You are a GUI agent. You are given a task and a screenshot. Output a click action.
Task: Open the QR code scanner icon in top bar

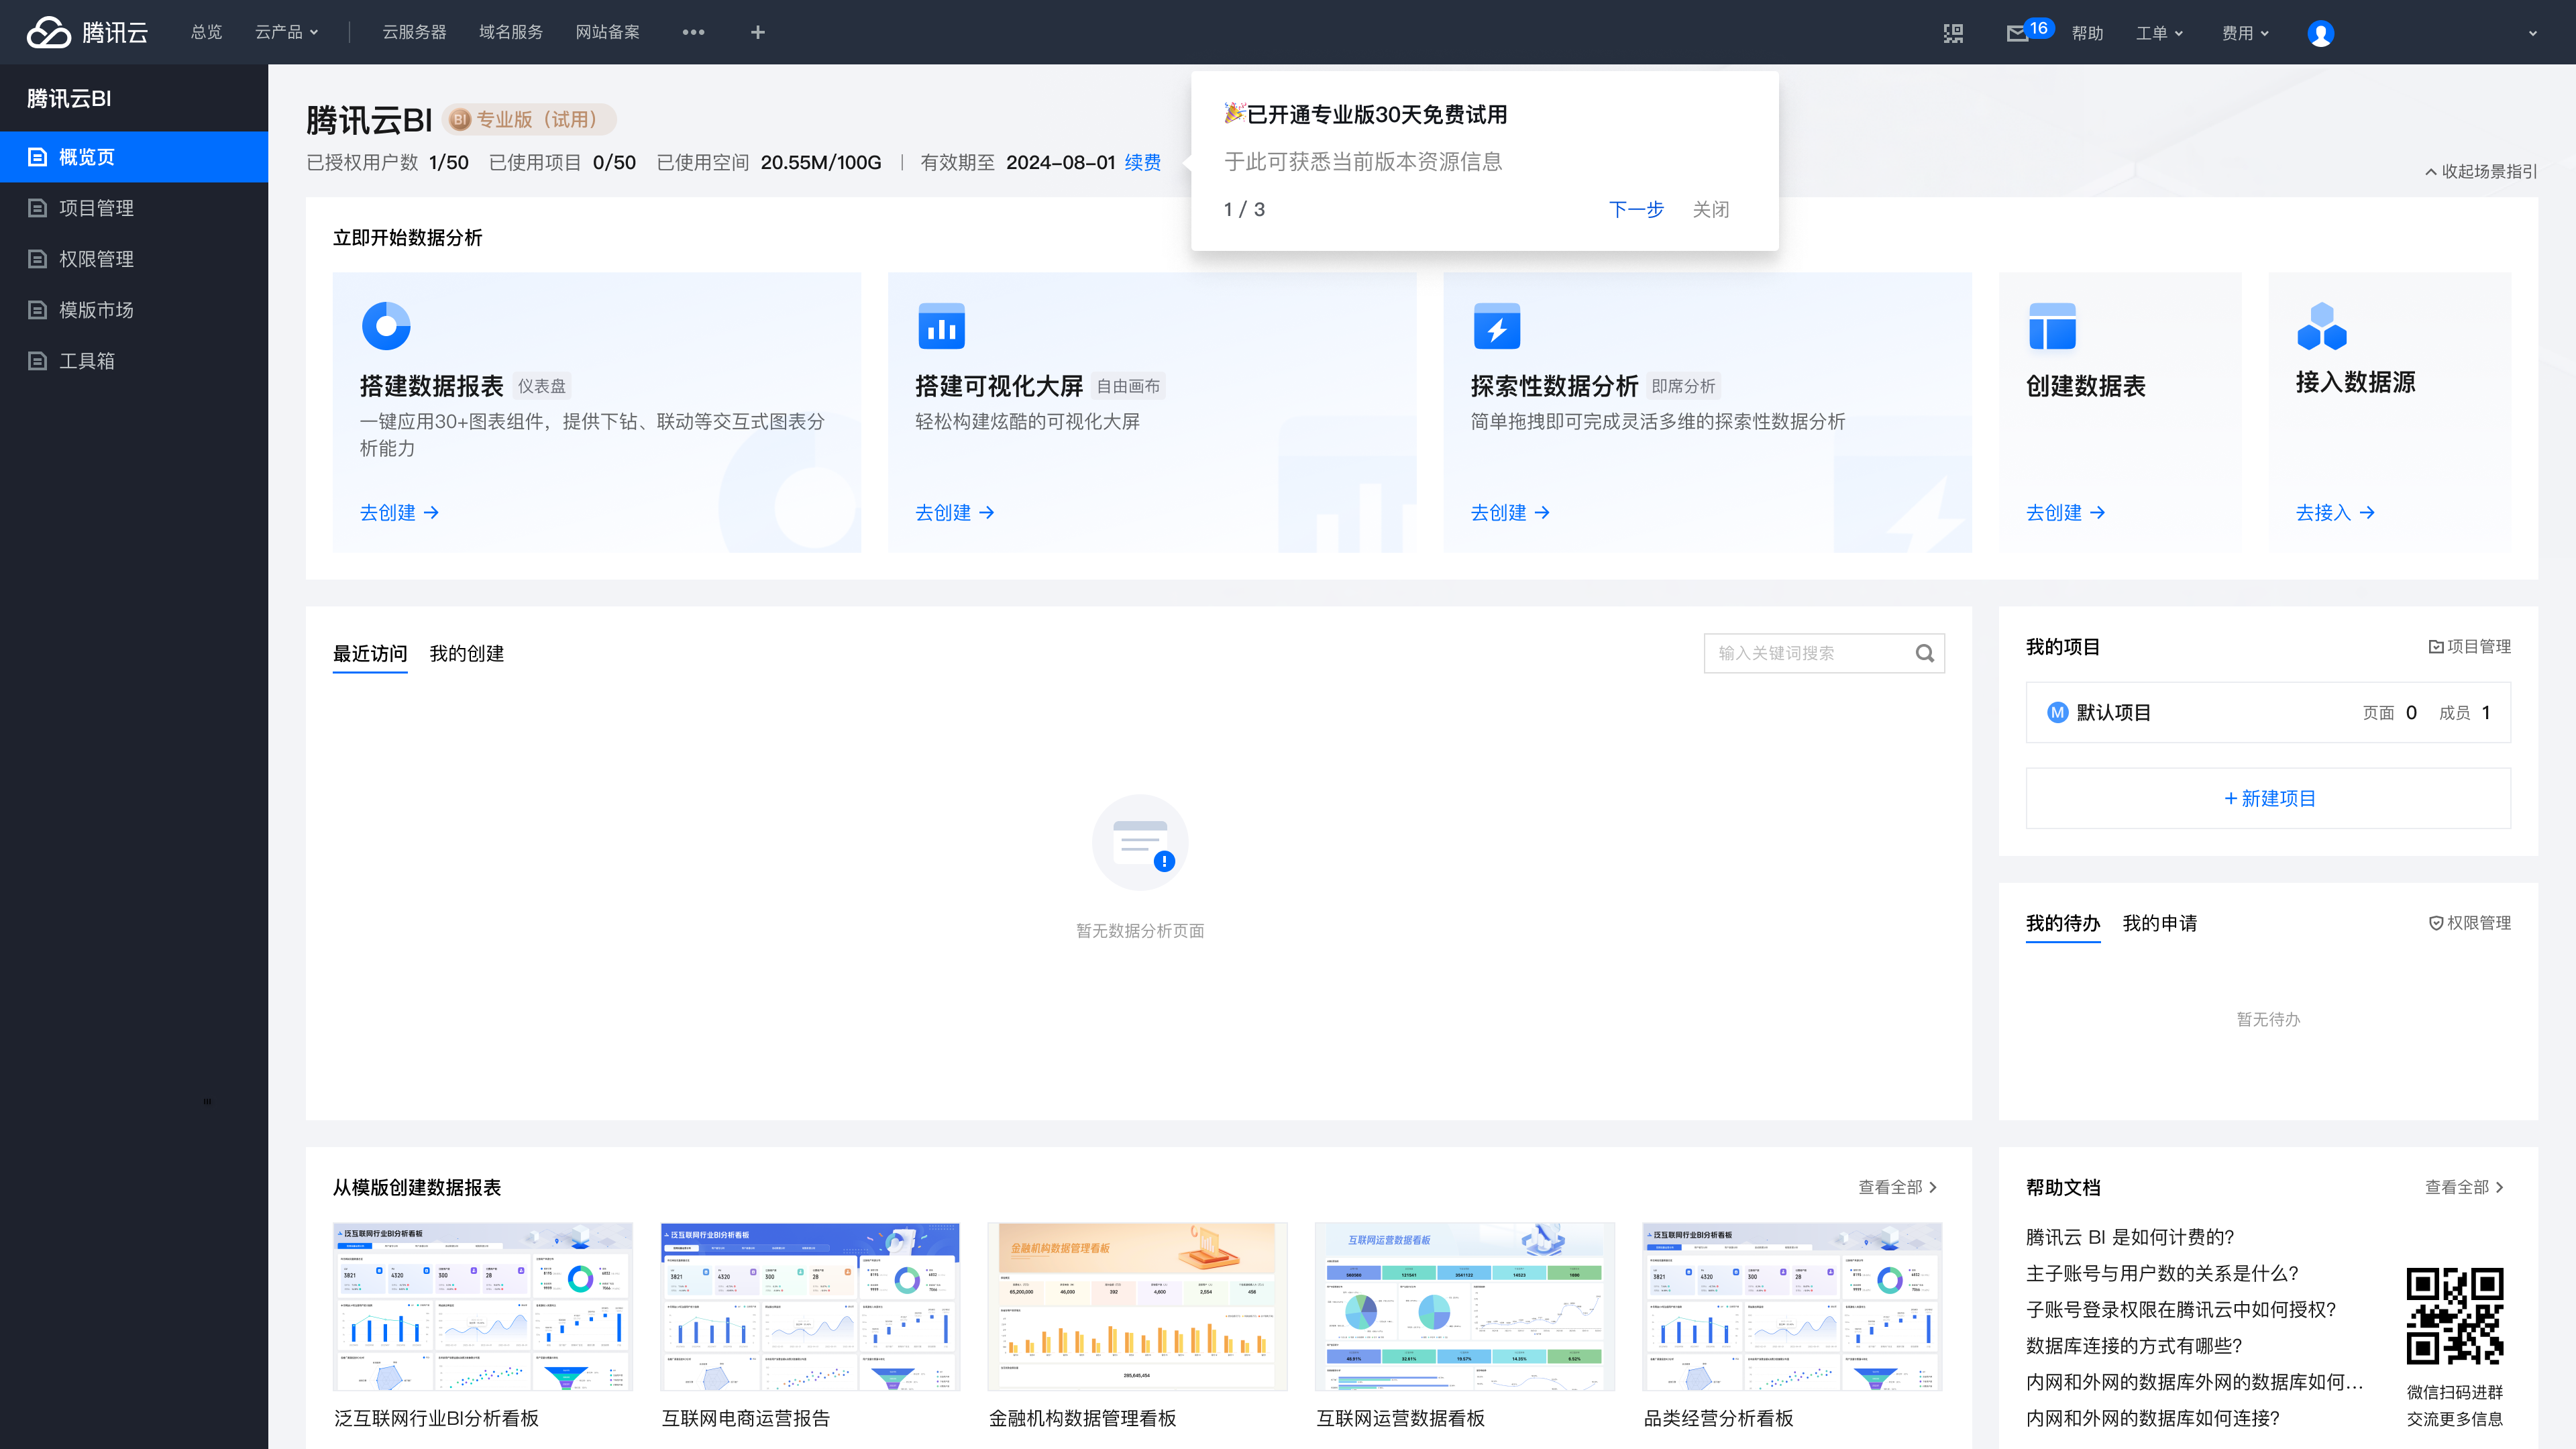tap(1953, 33)
